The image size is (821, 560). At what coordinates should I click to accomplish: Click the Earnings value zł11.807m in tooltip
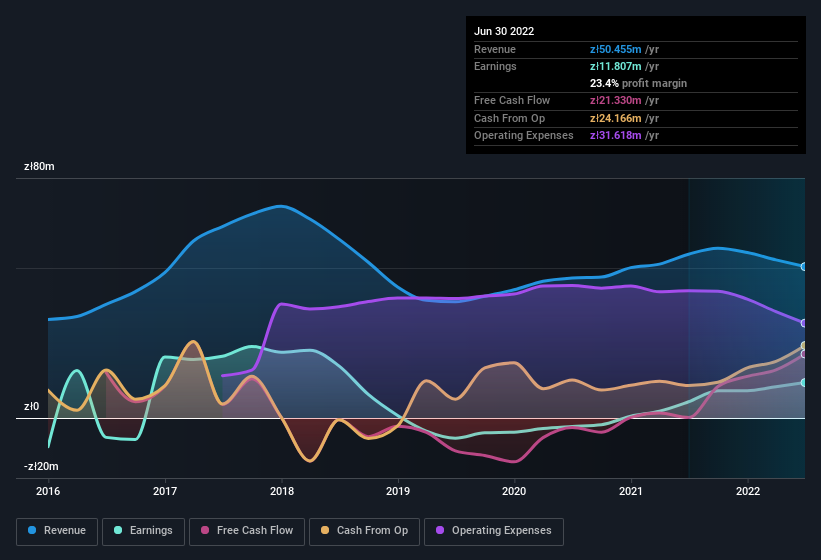[615, 66]
